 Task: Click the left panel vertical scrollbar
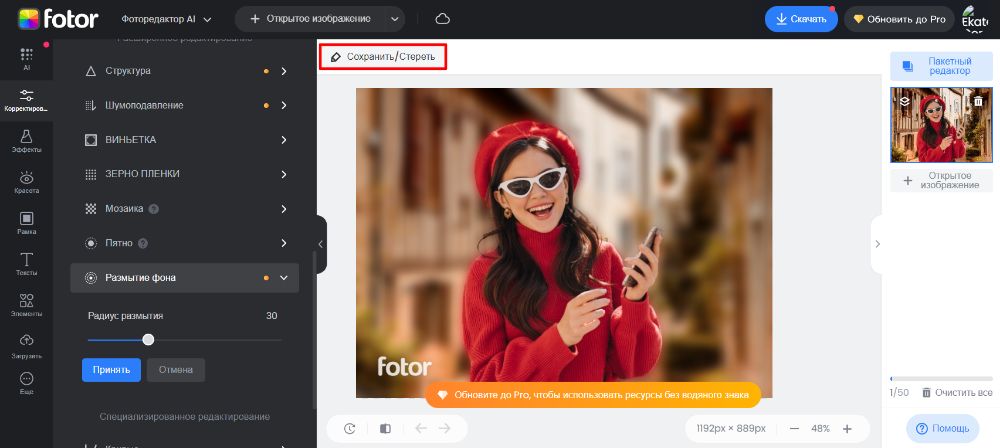(x=313, y=332)
